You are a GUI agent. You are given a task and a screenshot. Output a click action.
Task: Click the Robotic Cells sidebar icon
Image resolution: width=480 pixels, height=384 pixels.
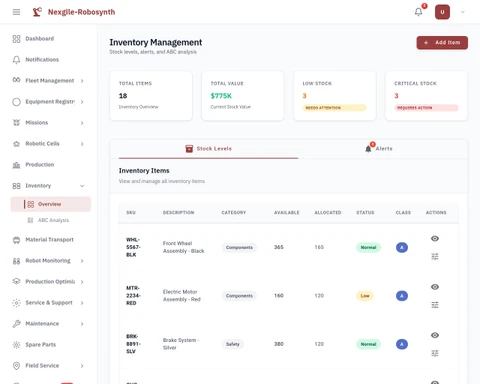pyautogui.click(x=16, y=144)
